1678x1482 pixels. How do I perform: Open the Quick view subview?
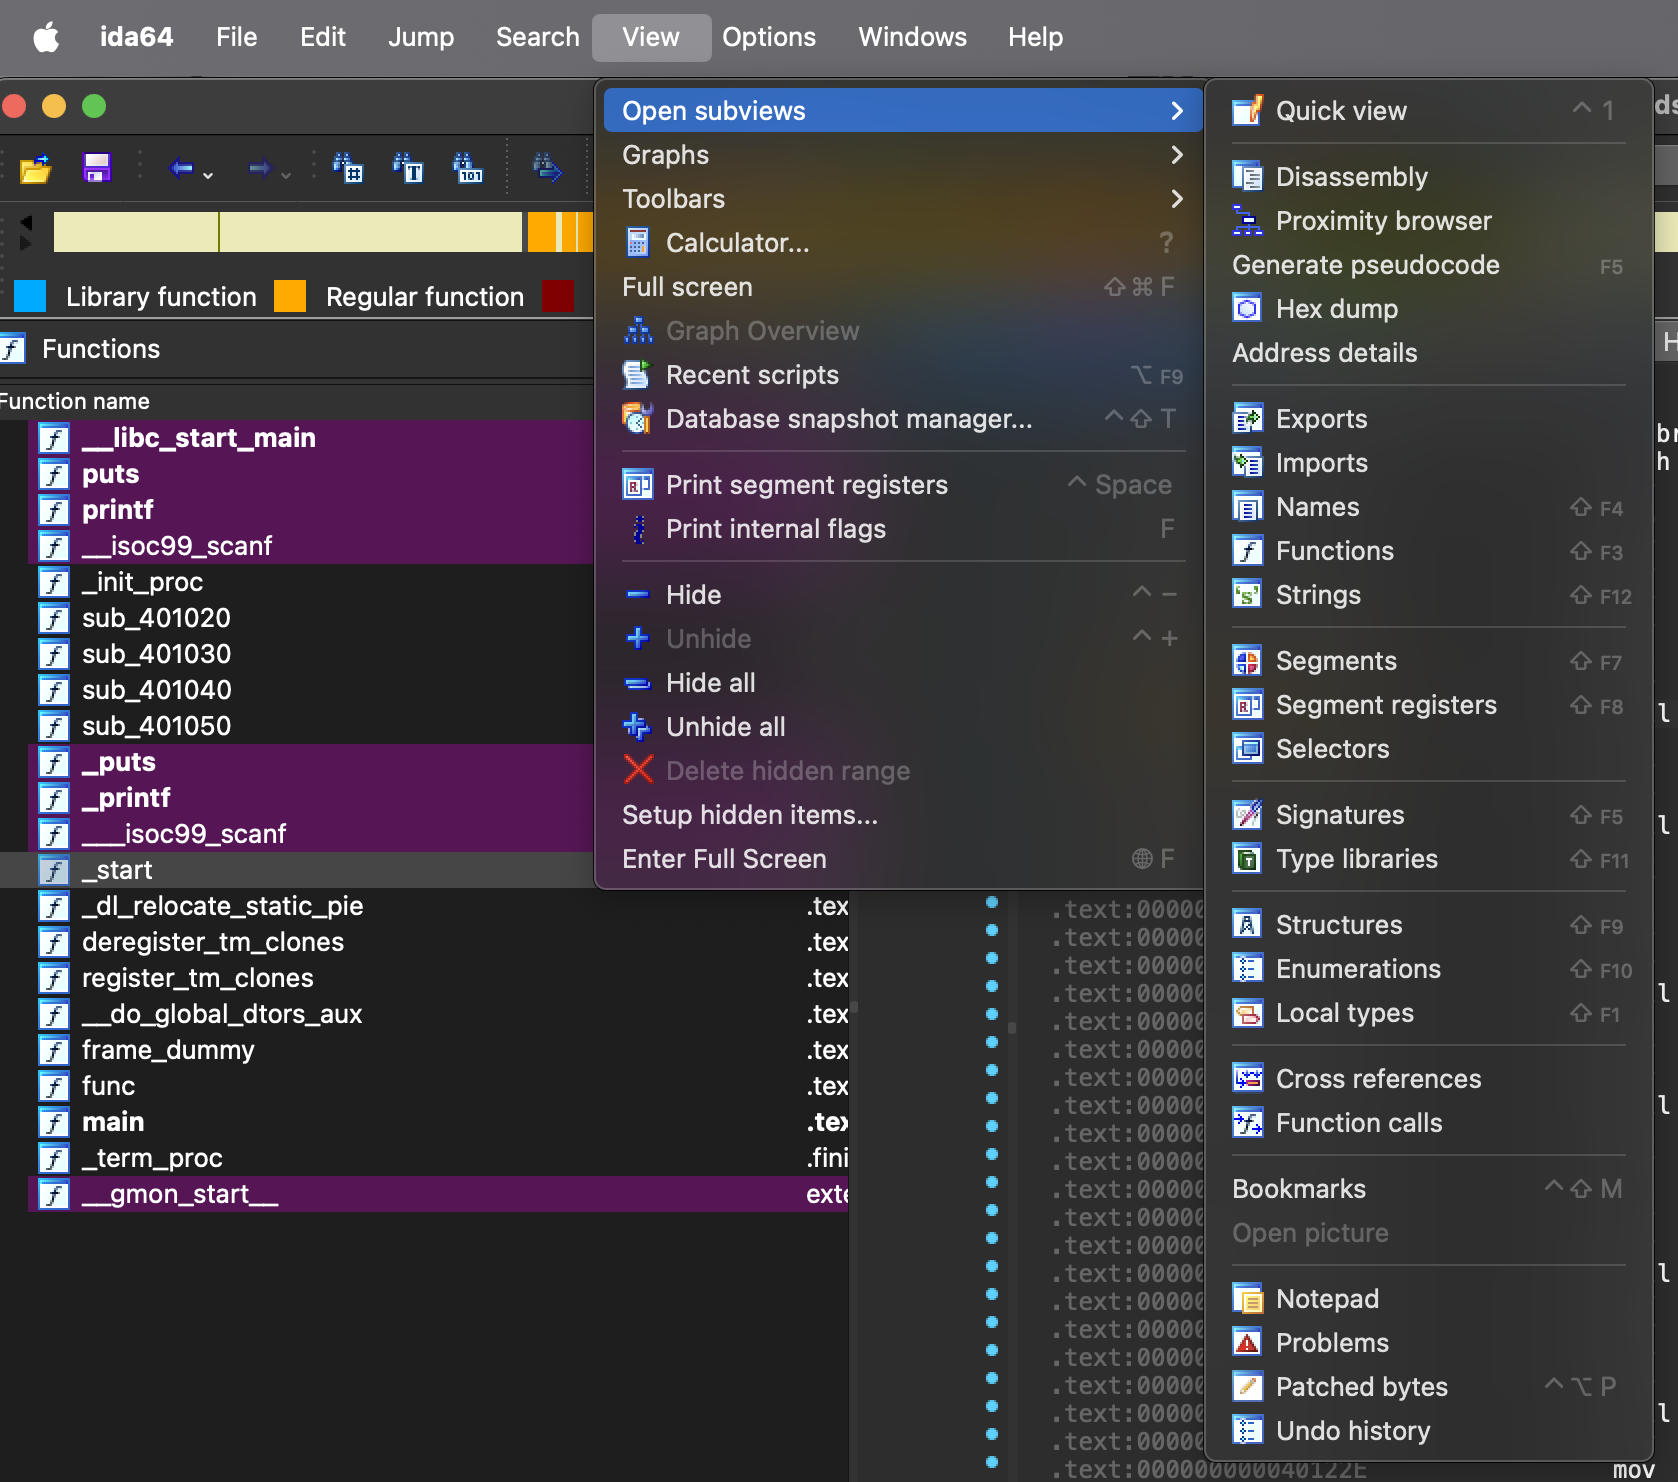click(1428, 111)
